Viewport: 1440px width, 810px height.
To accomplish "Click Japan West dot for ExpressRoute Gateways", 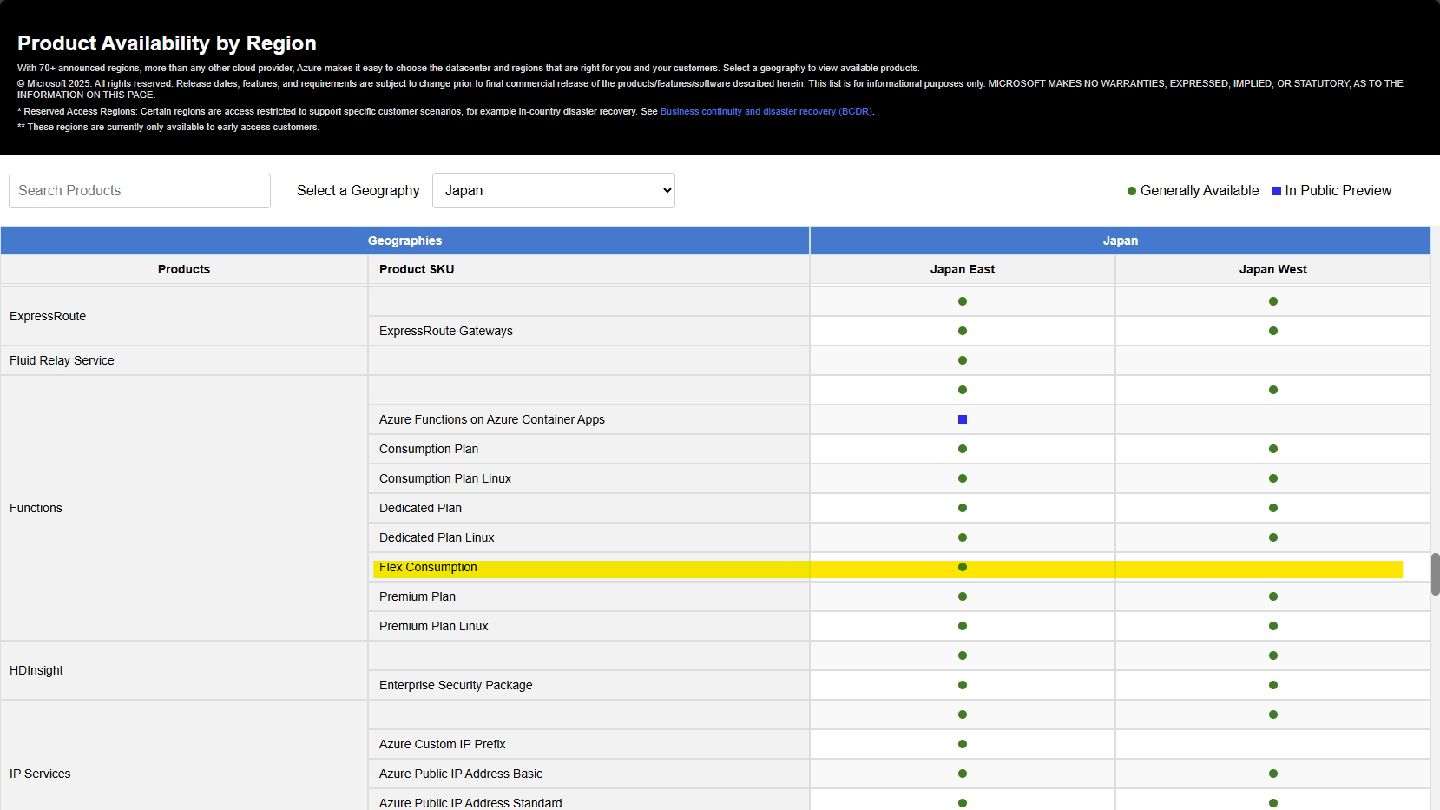I will [1273, 331].
